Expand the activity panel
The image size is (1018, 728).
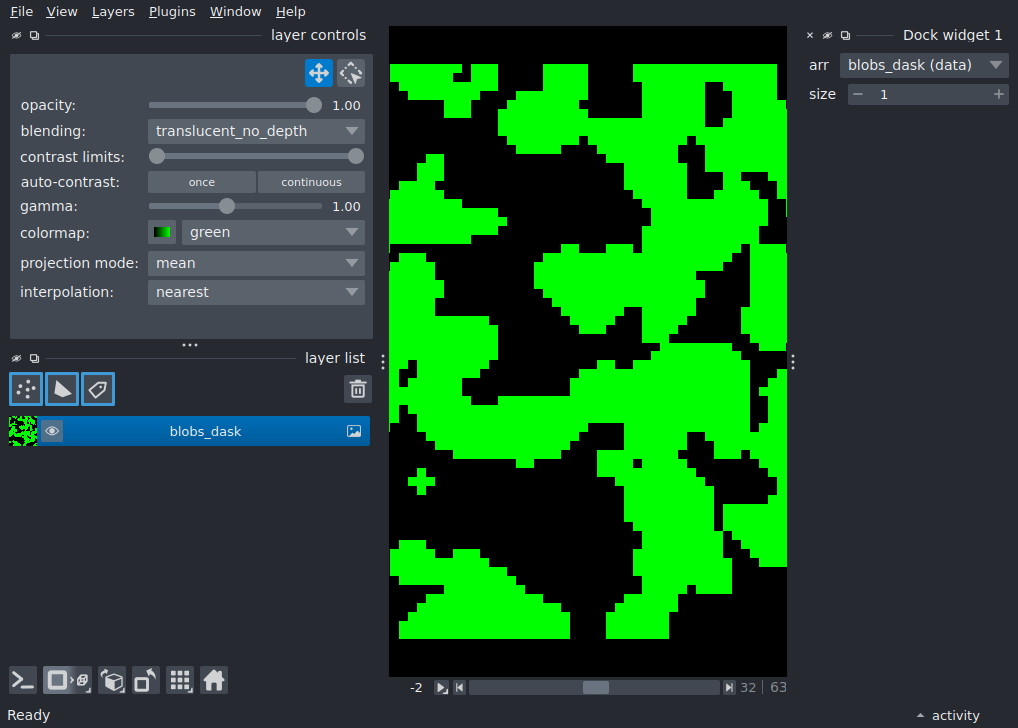948,715
